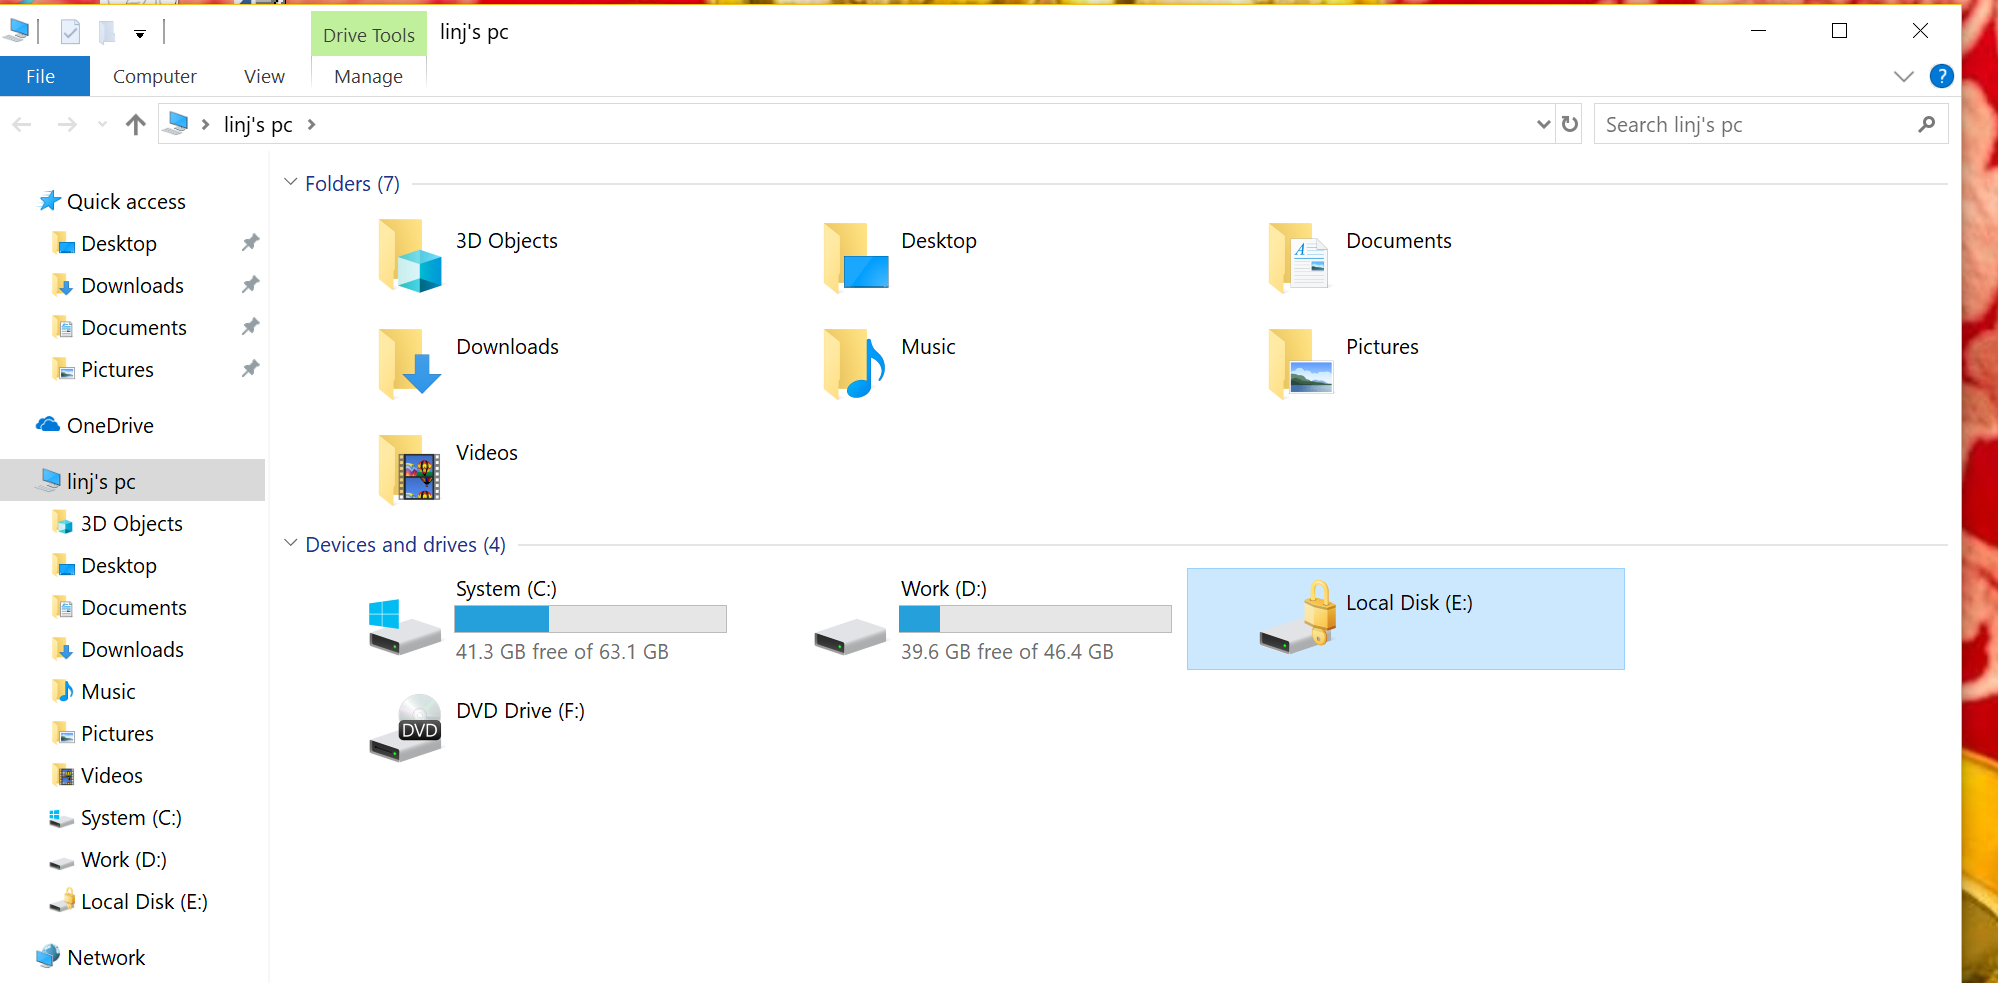This screenshot has width=1998, height=983.
Task: Open Help with the blue question mark
Action: (x=1941, y=76)
